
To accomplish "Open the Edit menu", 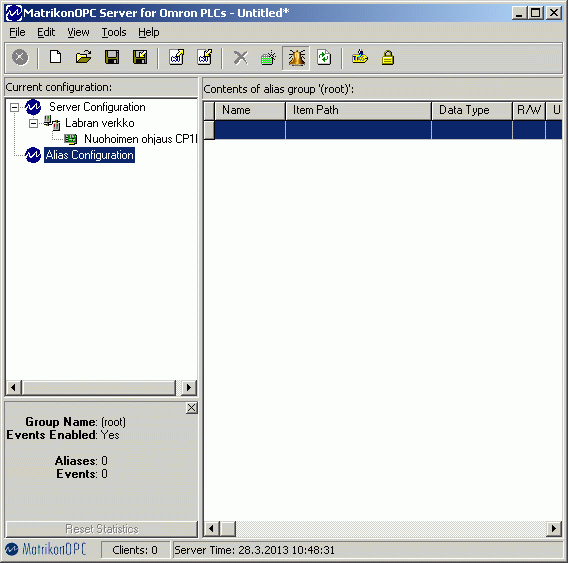I will click(46, 32).
